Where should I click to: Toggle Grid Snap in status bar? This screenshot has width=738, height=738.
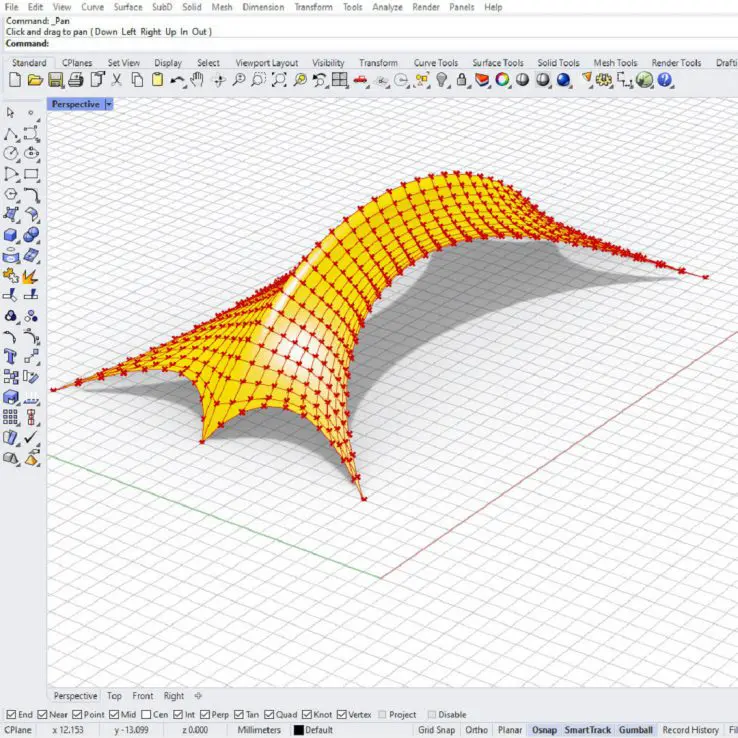[x=436, y=730]
